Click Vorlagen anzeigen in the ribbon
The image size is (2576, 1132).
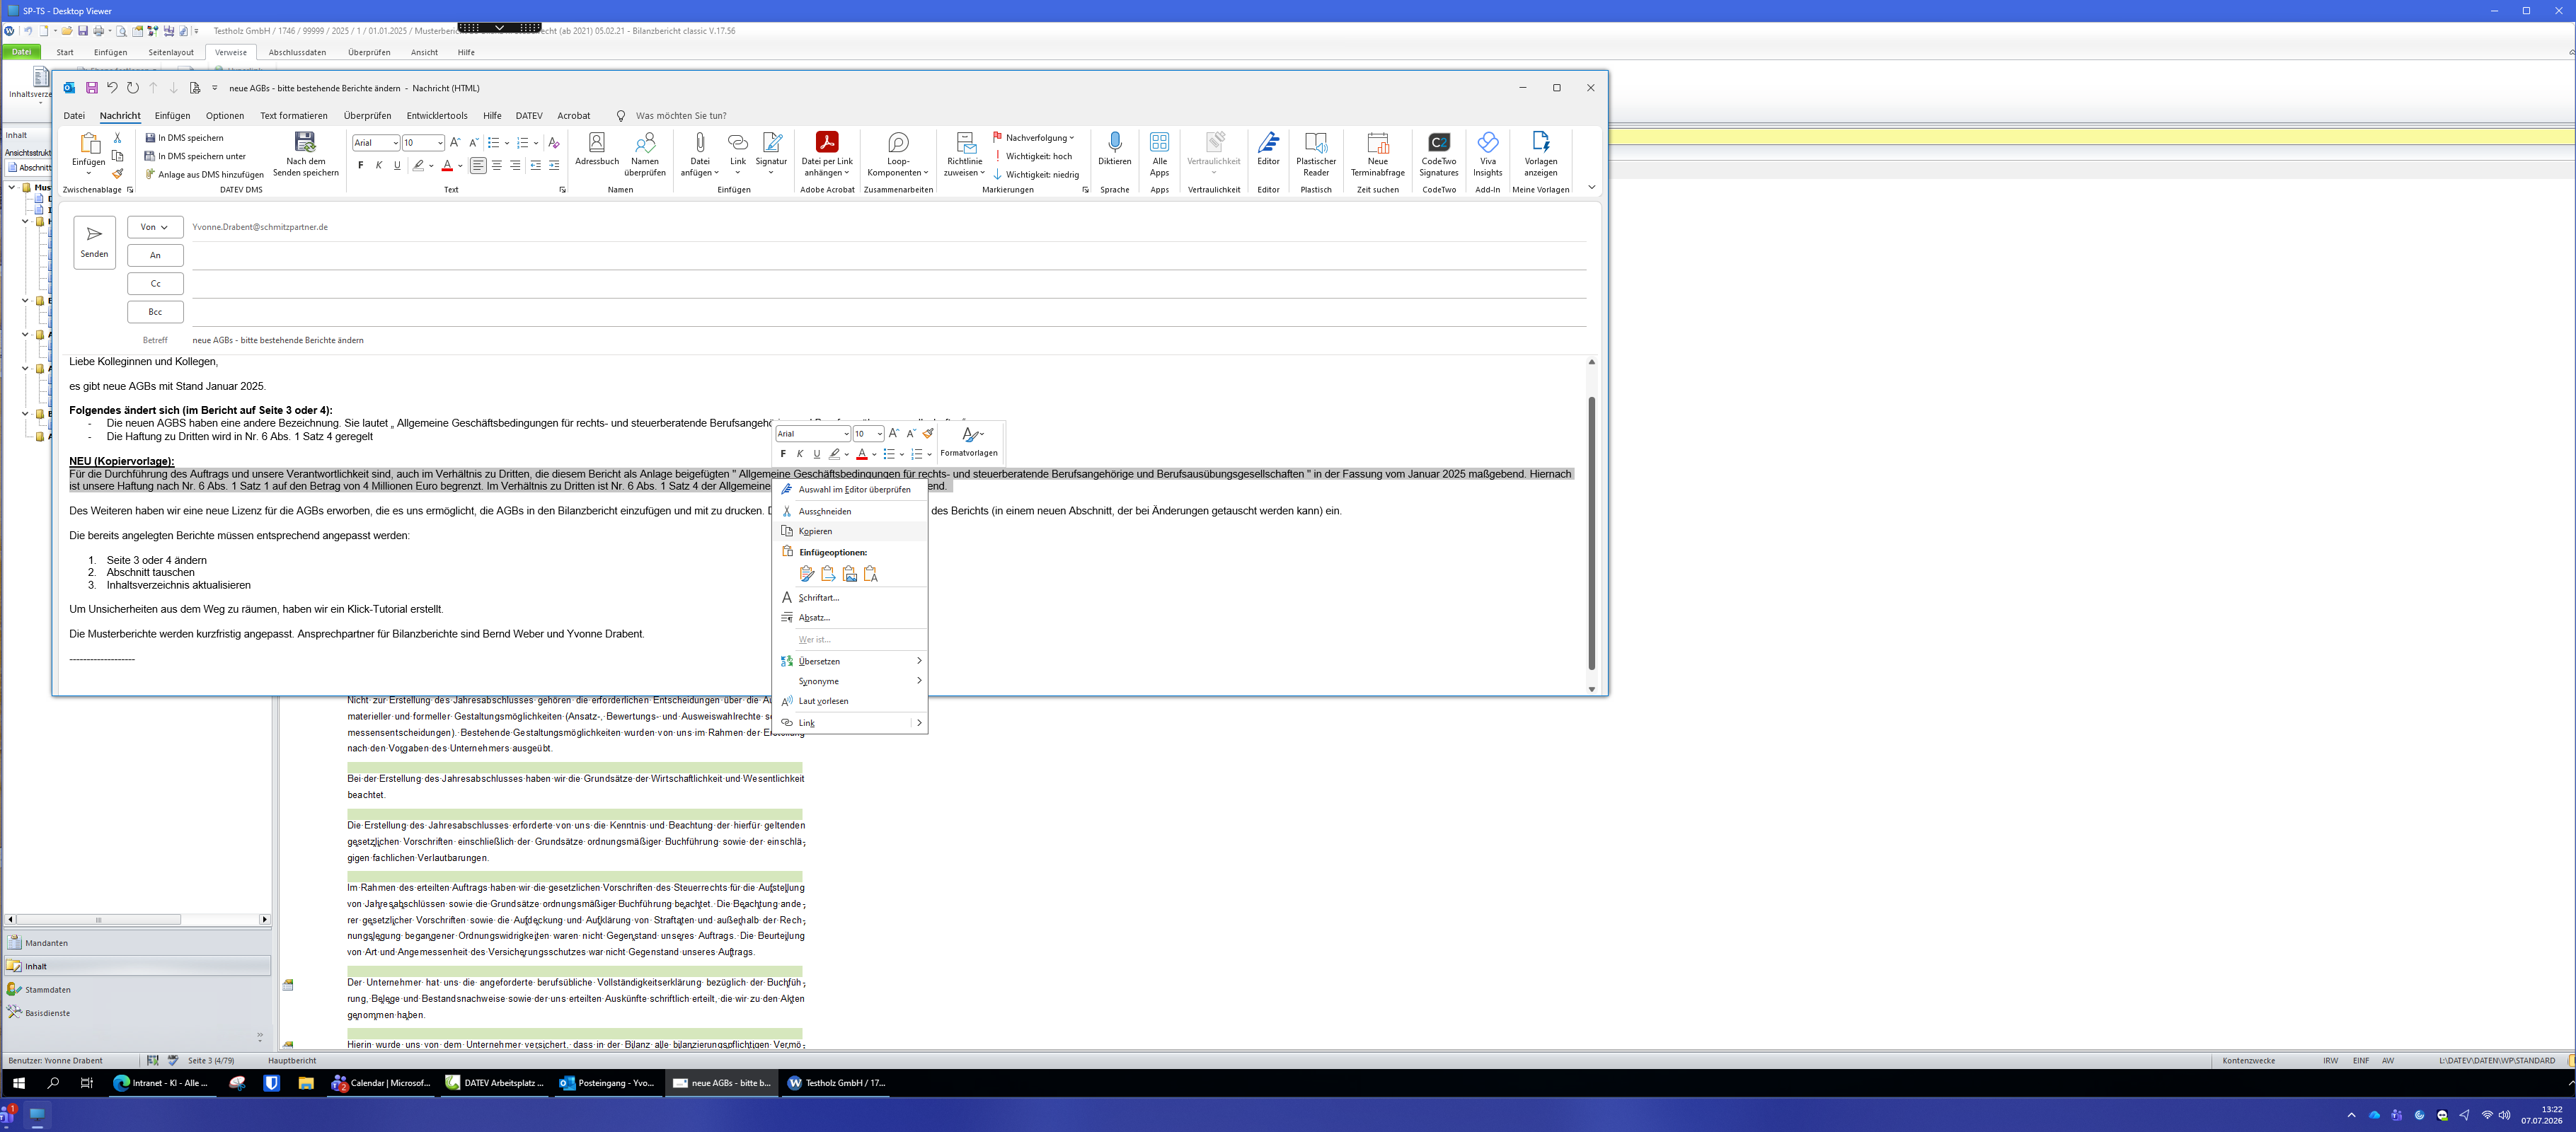pyautogui.click(x=1541, y=154)
